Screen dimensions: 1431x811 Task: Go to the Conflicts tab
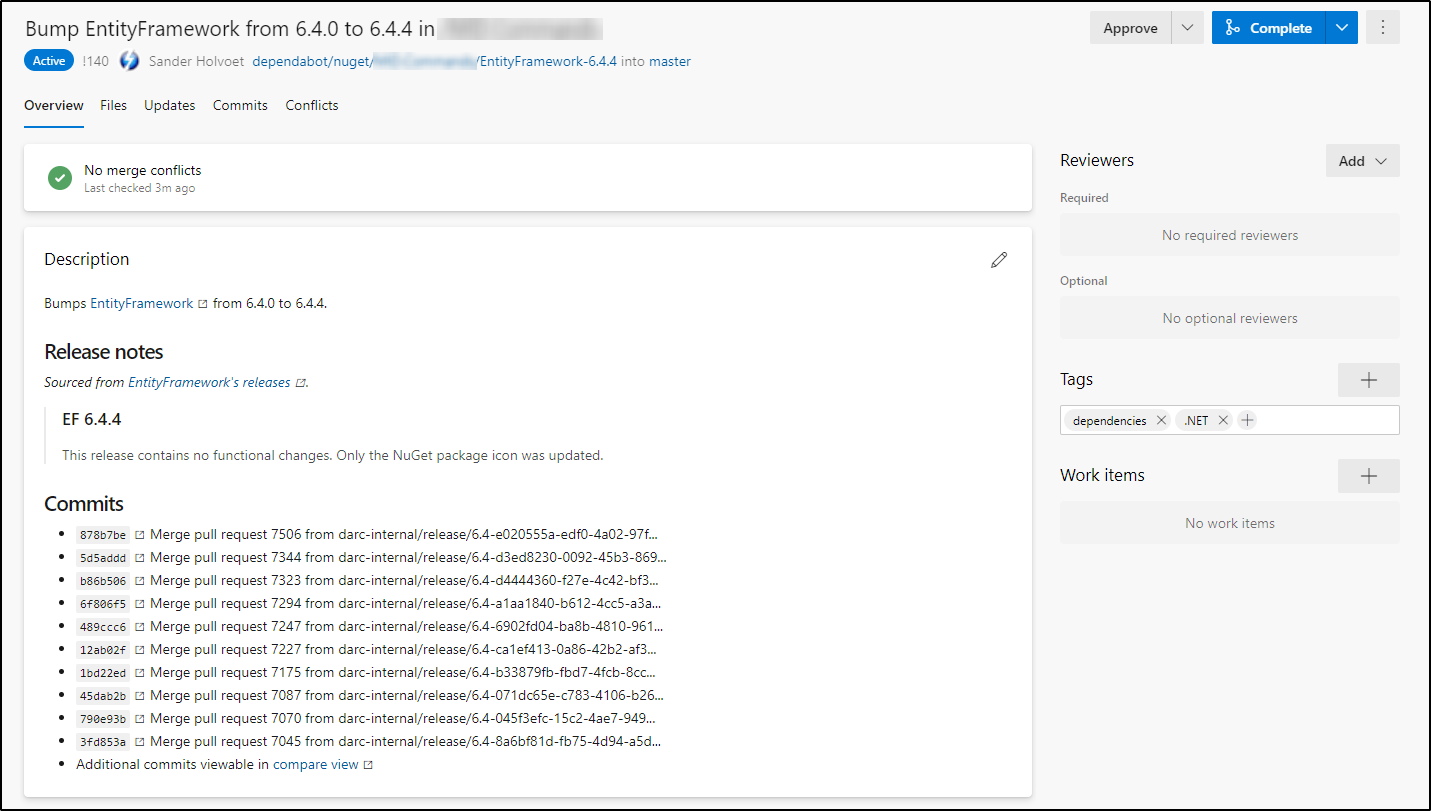[x=312, y=105]
